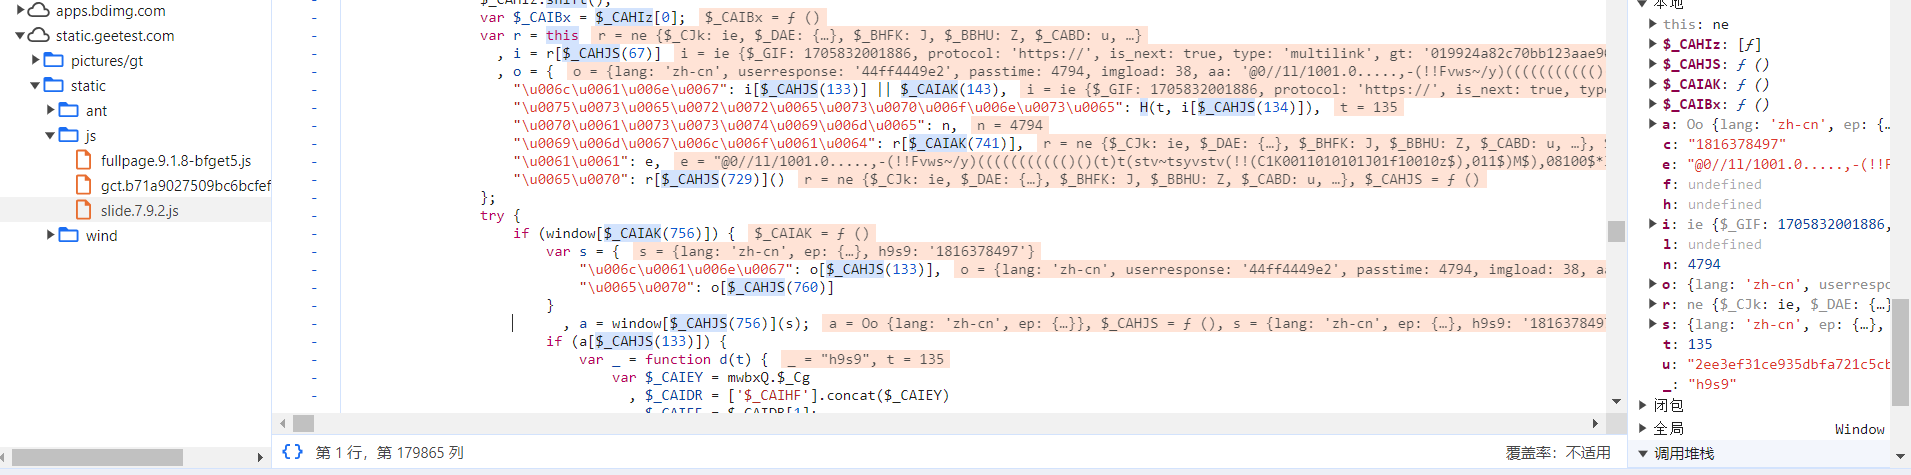1911x475 pixels.
Task: Expand the 闭包 closure scope section
Action: click(1643, 405)
